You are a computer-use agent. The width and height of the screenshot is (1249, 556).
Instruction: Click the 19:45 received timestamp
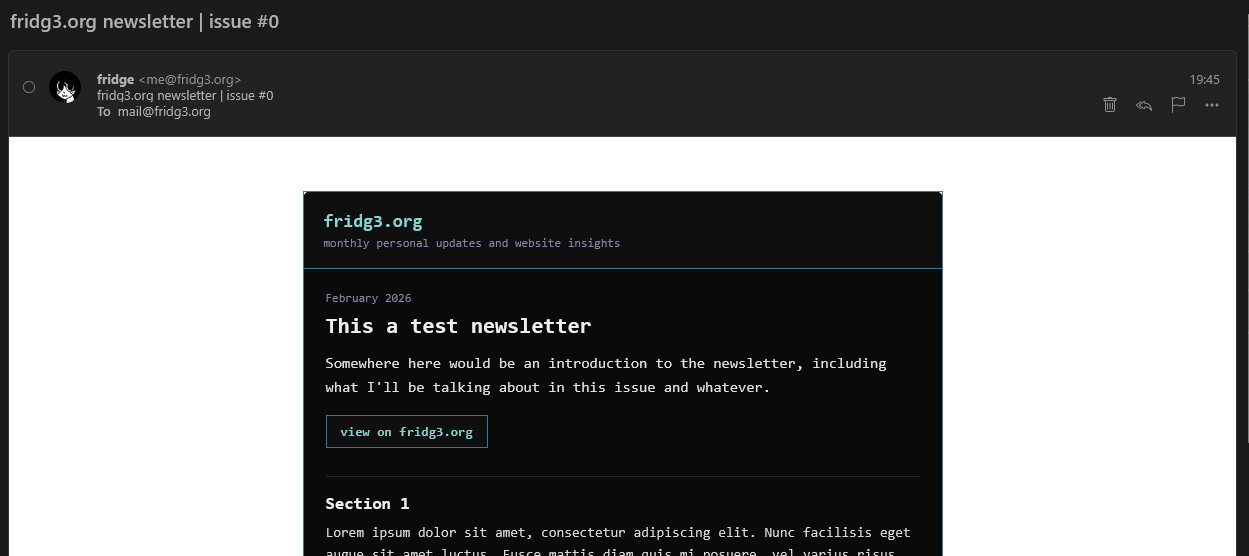1204,79
